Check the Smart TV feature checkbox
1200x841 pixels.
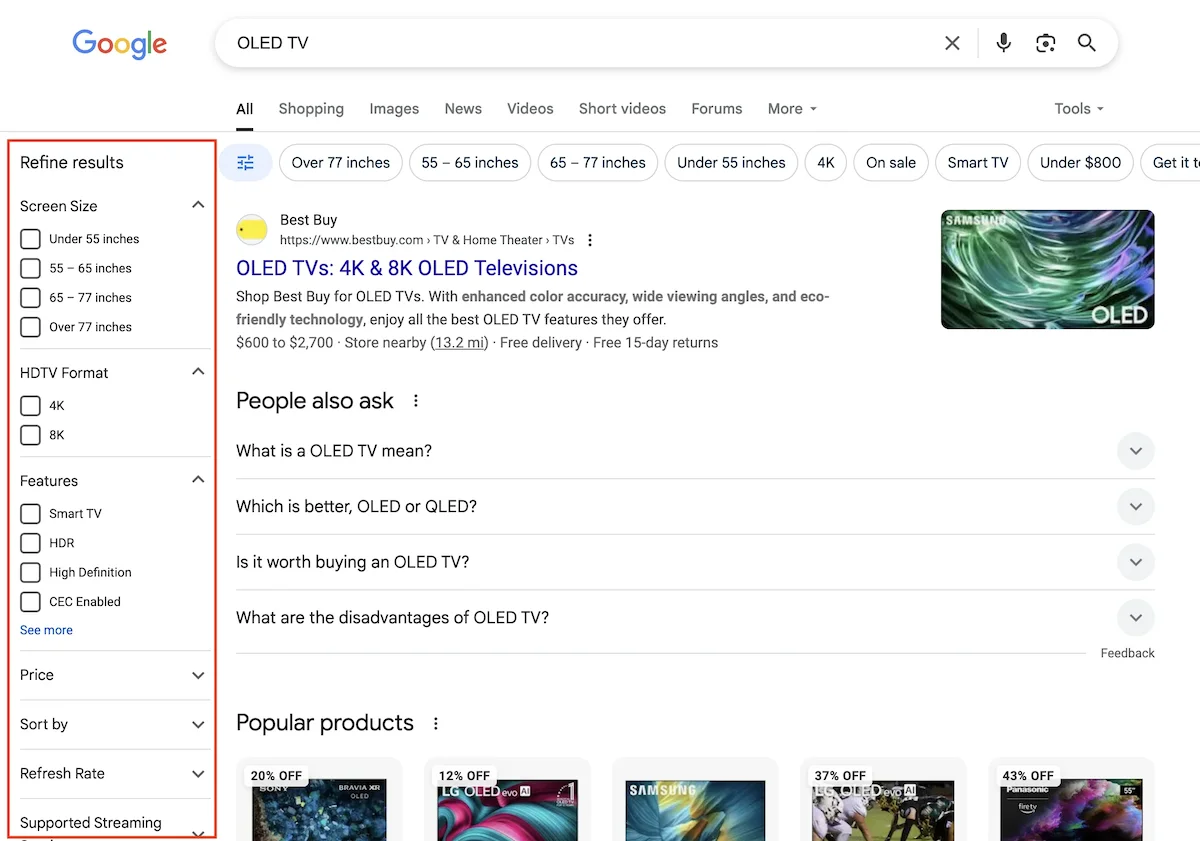pyautogui.click(x=31, y=514)
